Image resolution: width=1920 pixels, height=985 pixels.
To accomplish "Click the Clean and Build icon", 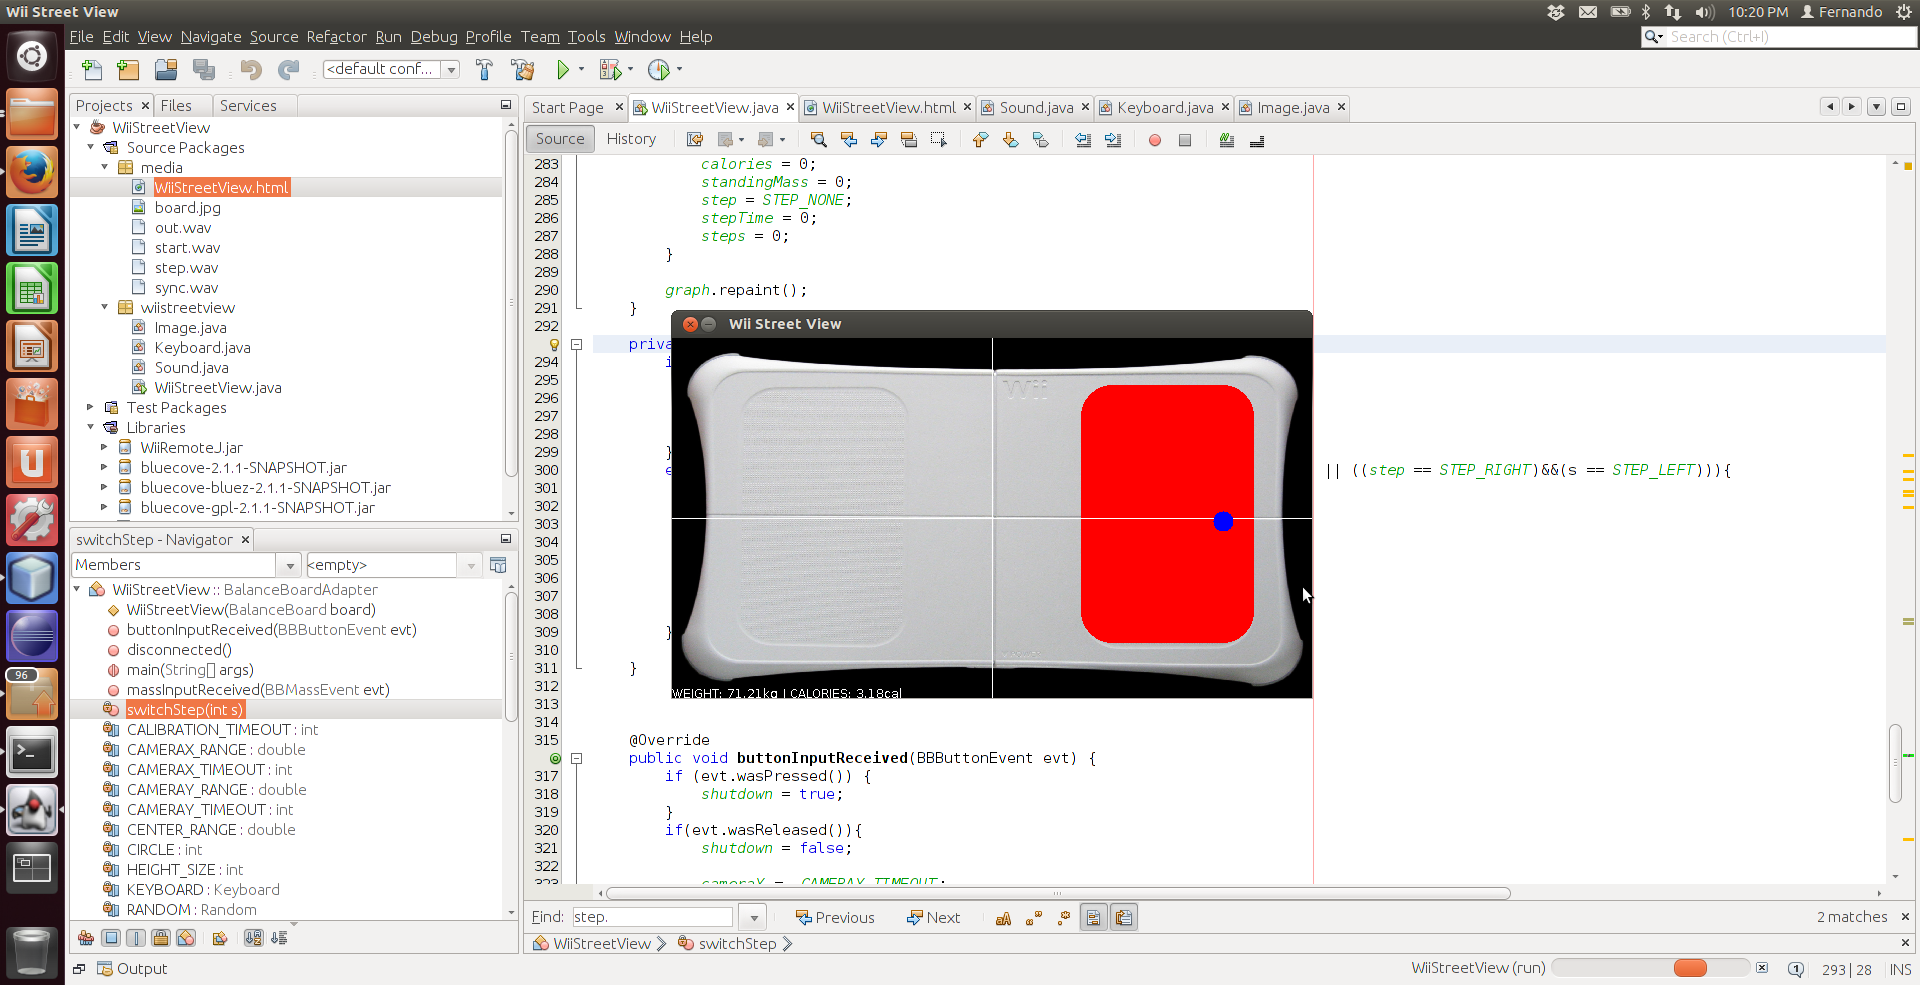I will coord(522,69).
